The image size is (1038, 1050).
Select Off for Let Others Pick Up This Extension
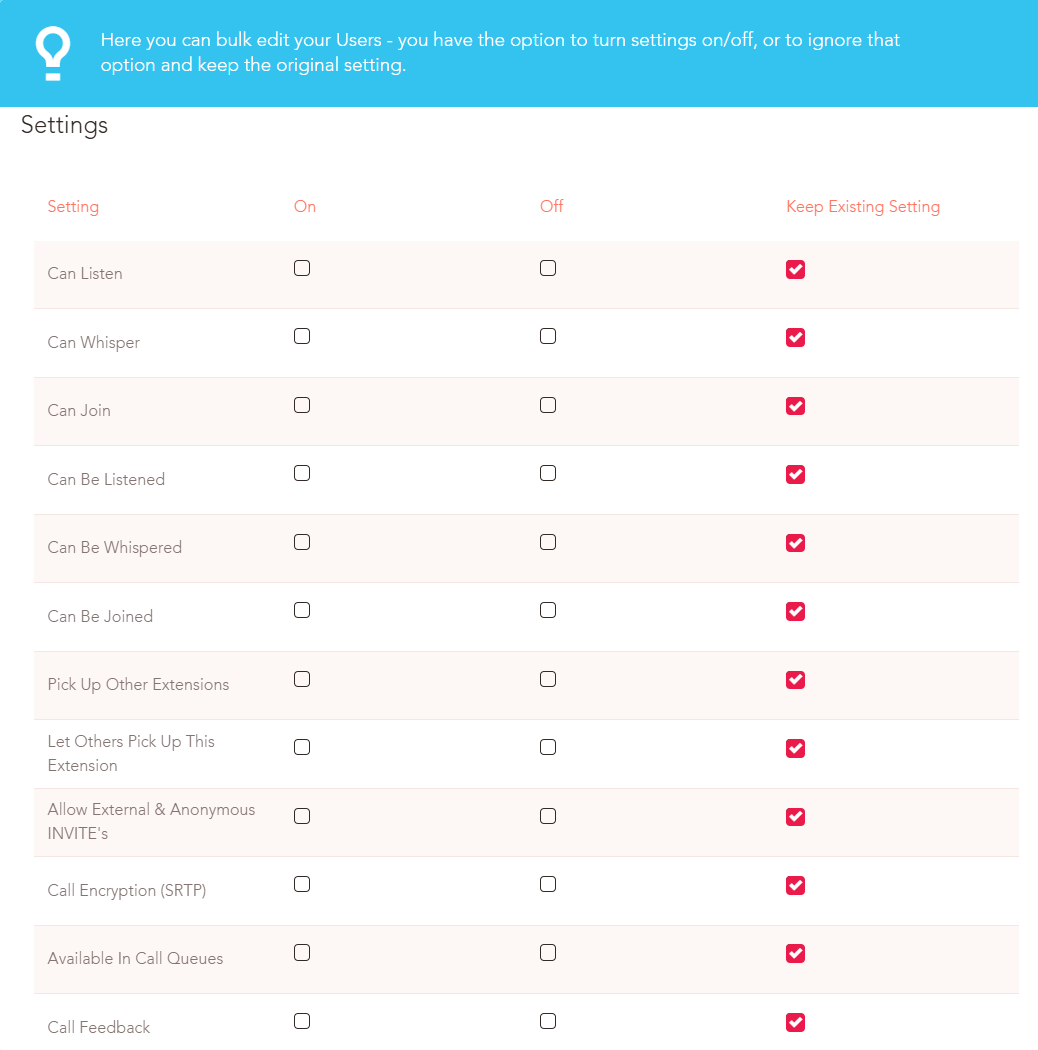[x=548, y=747]
